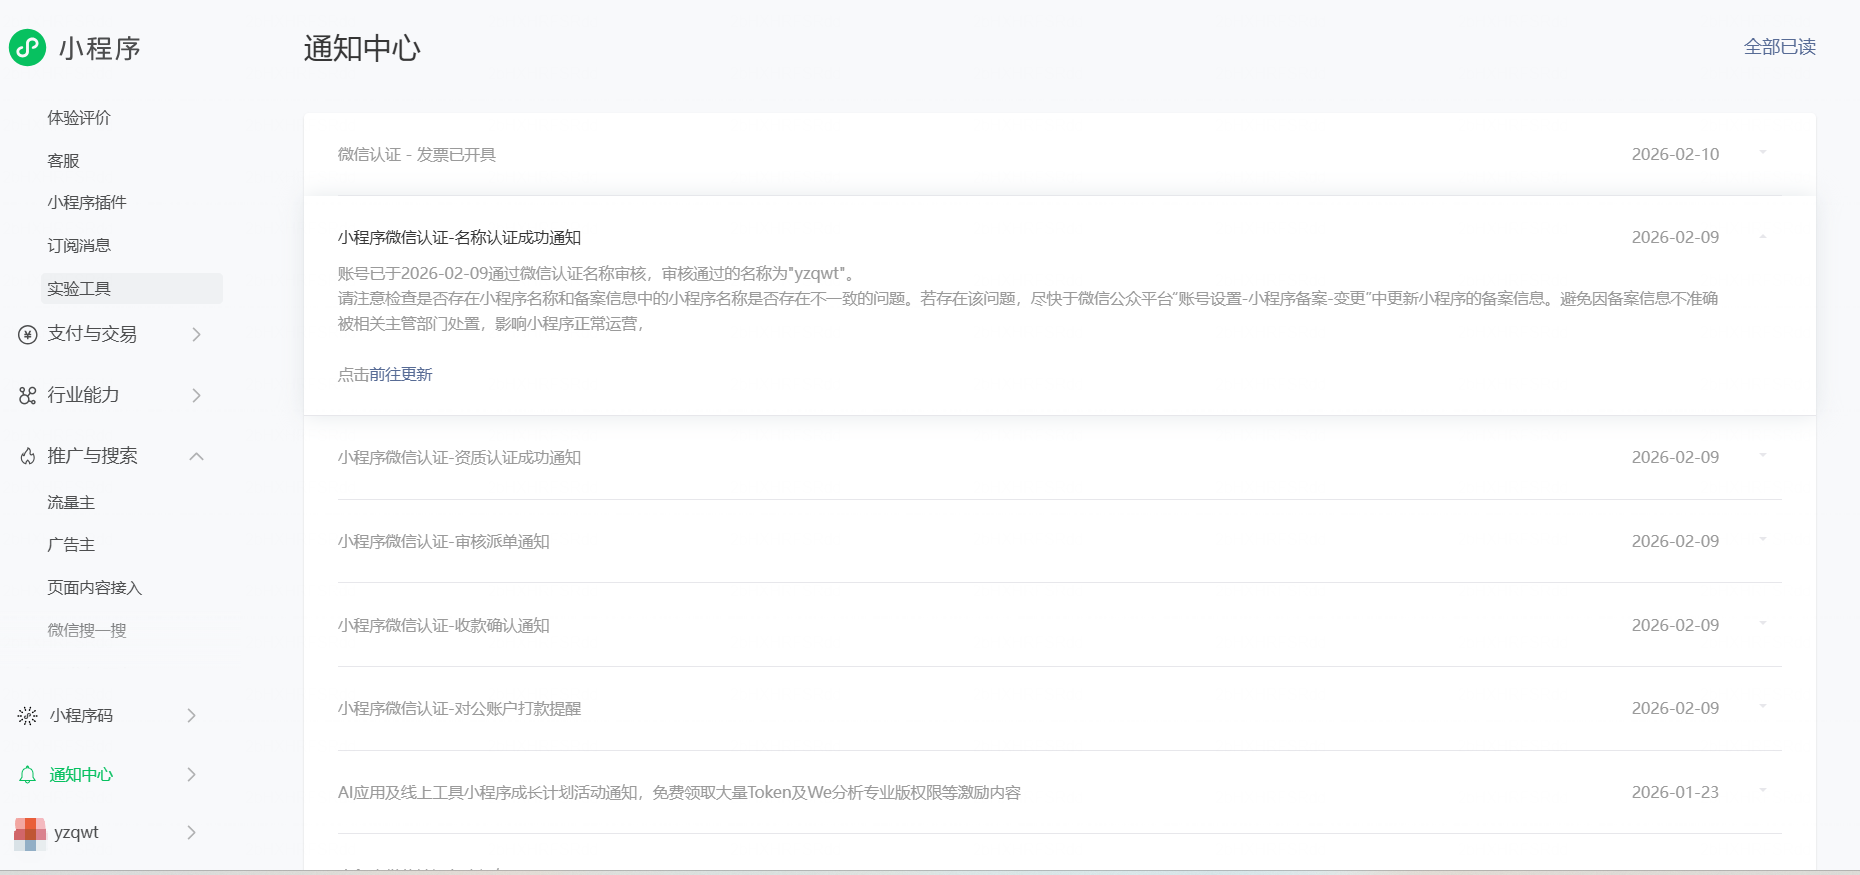Click the 通知中心 bell icon
The image size is (1860, 875).
click(28, 775)
